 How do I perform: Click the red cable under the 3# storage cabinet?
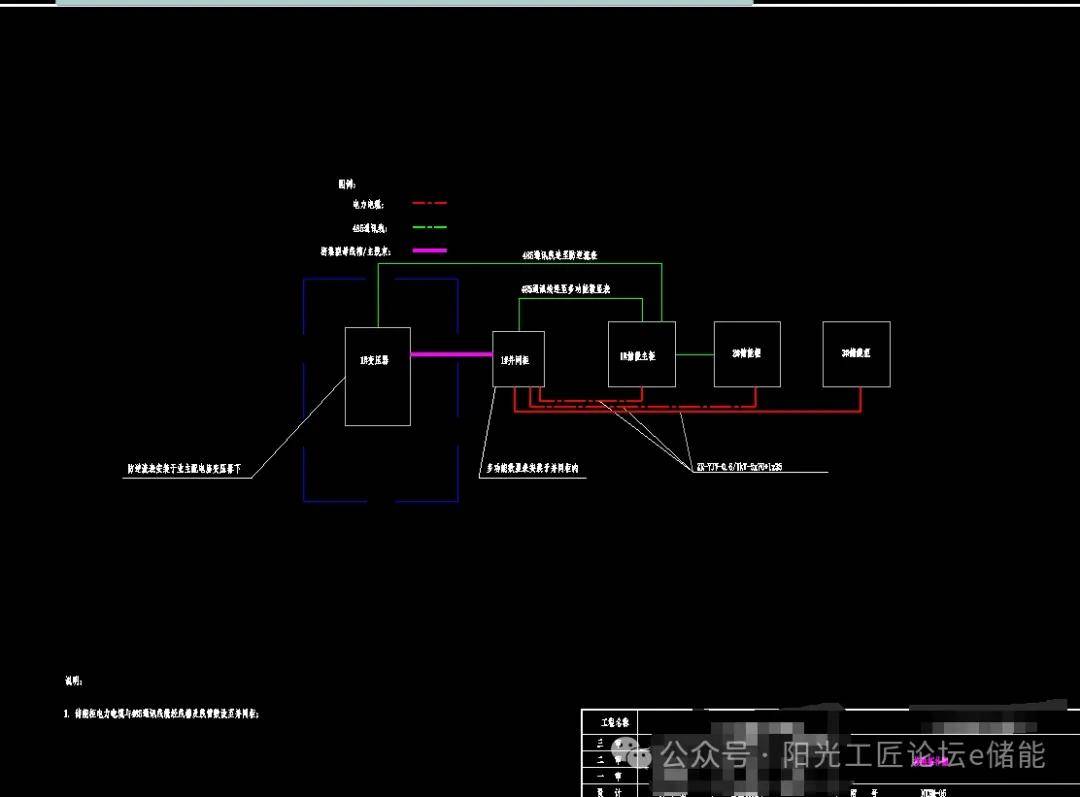[860, 400]
